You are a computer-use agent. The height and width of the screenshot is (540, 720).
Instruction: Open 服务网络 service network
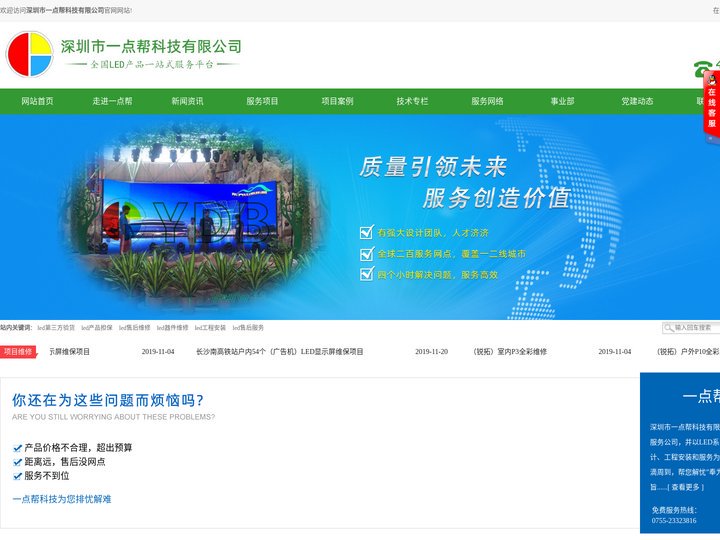(487, 101)
